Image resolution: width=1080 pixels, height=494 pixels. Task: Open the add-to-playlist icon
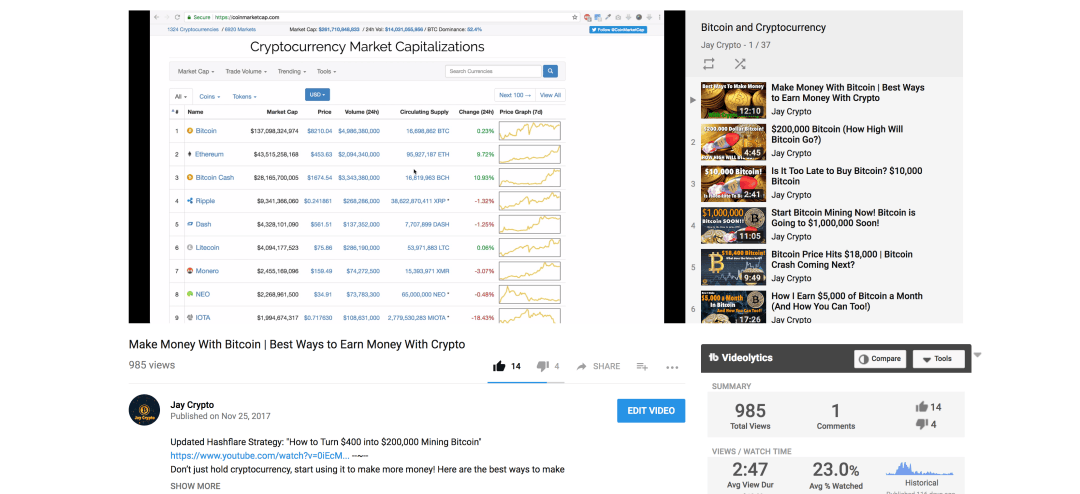point(642,367)
